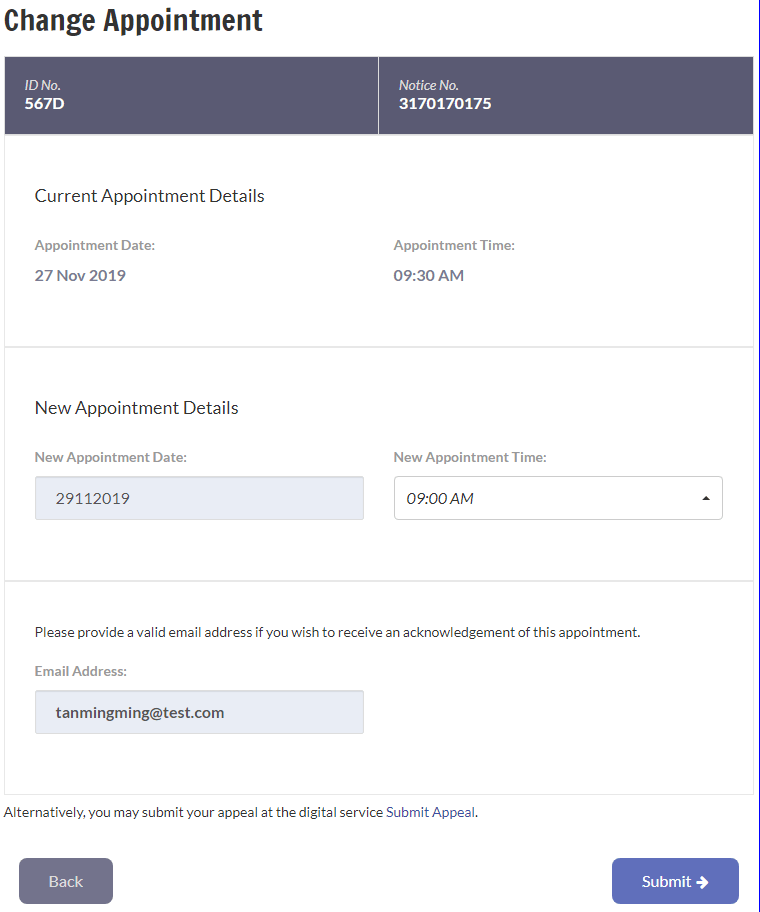Viewport: 760px width, 912px height.
Task: Click the Email Address field label
Action: click(x=77, y=671)
